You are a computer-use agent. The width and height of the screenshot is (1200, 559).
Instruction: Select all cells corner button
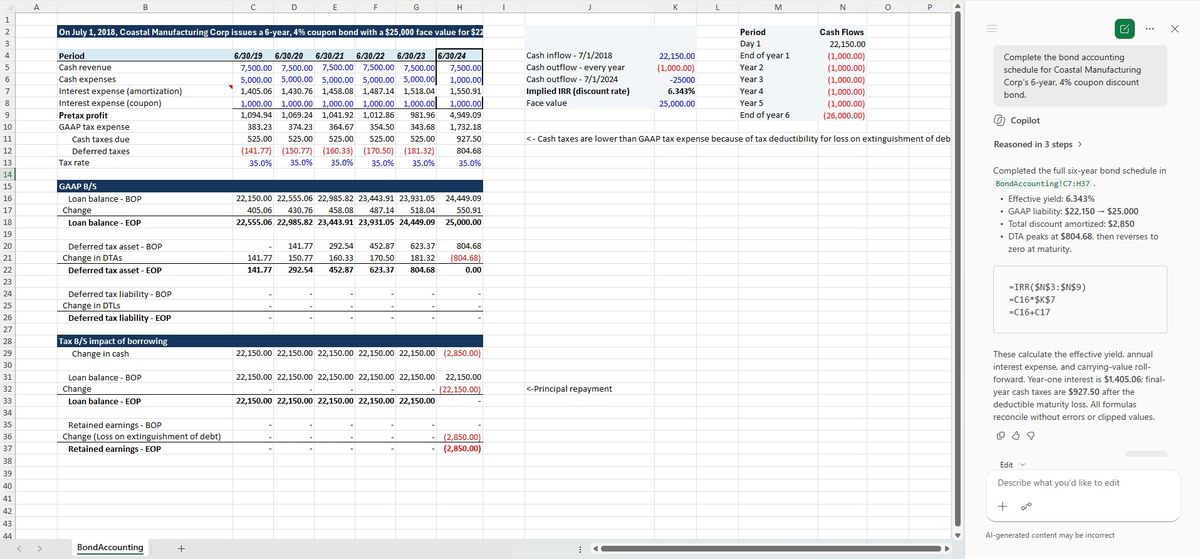(7, 8)
